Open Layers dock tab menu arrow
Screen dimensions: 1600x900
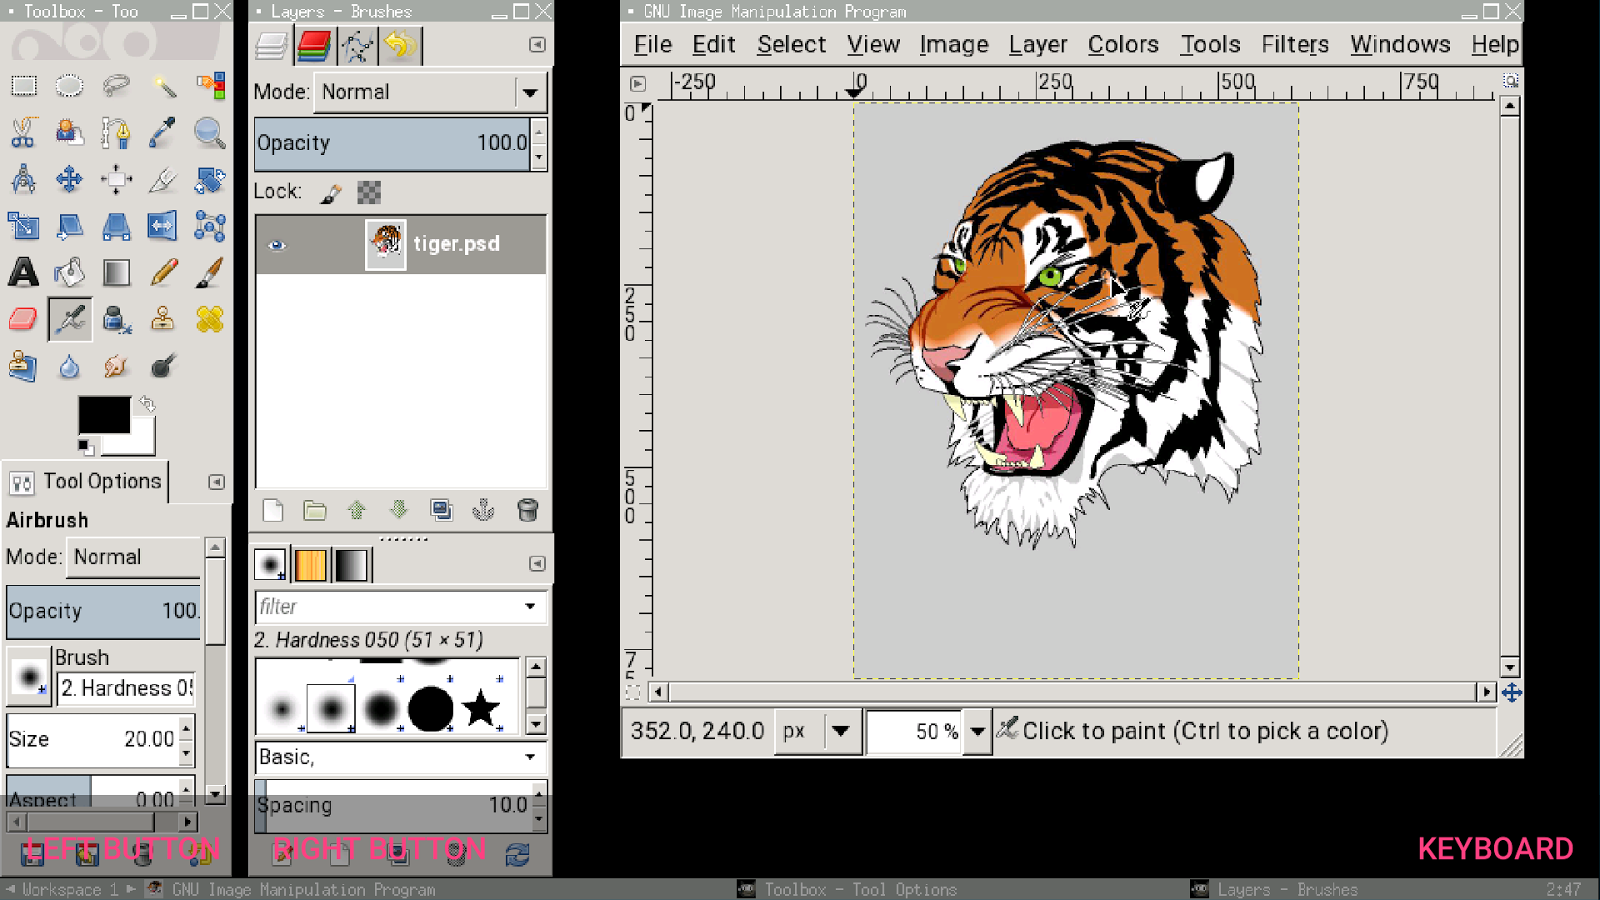(537, 45)
